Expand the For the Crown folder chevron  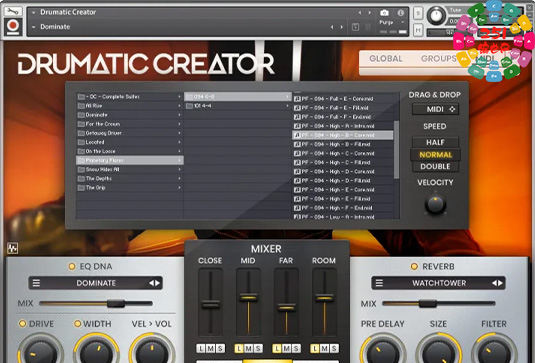tap(179, 124)
